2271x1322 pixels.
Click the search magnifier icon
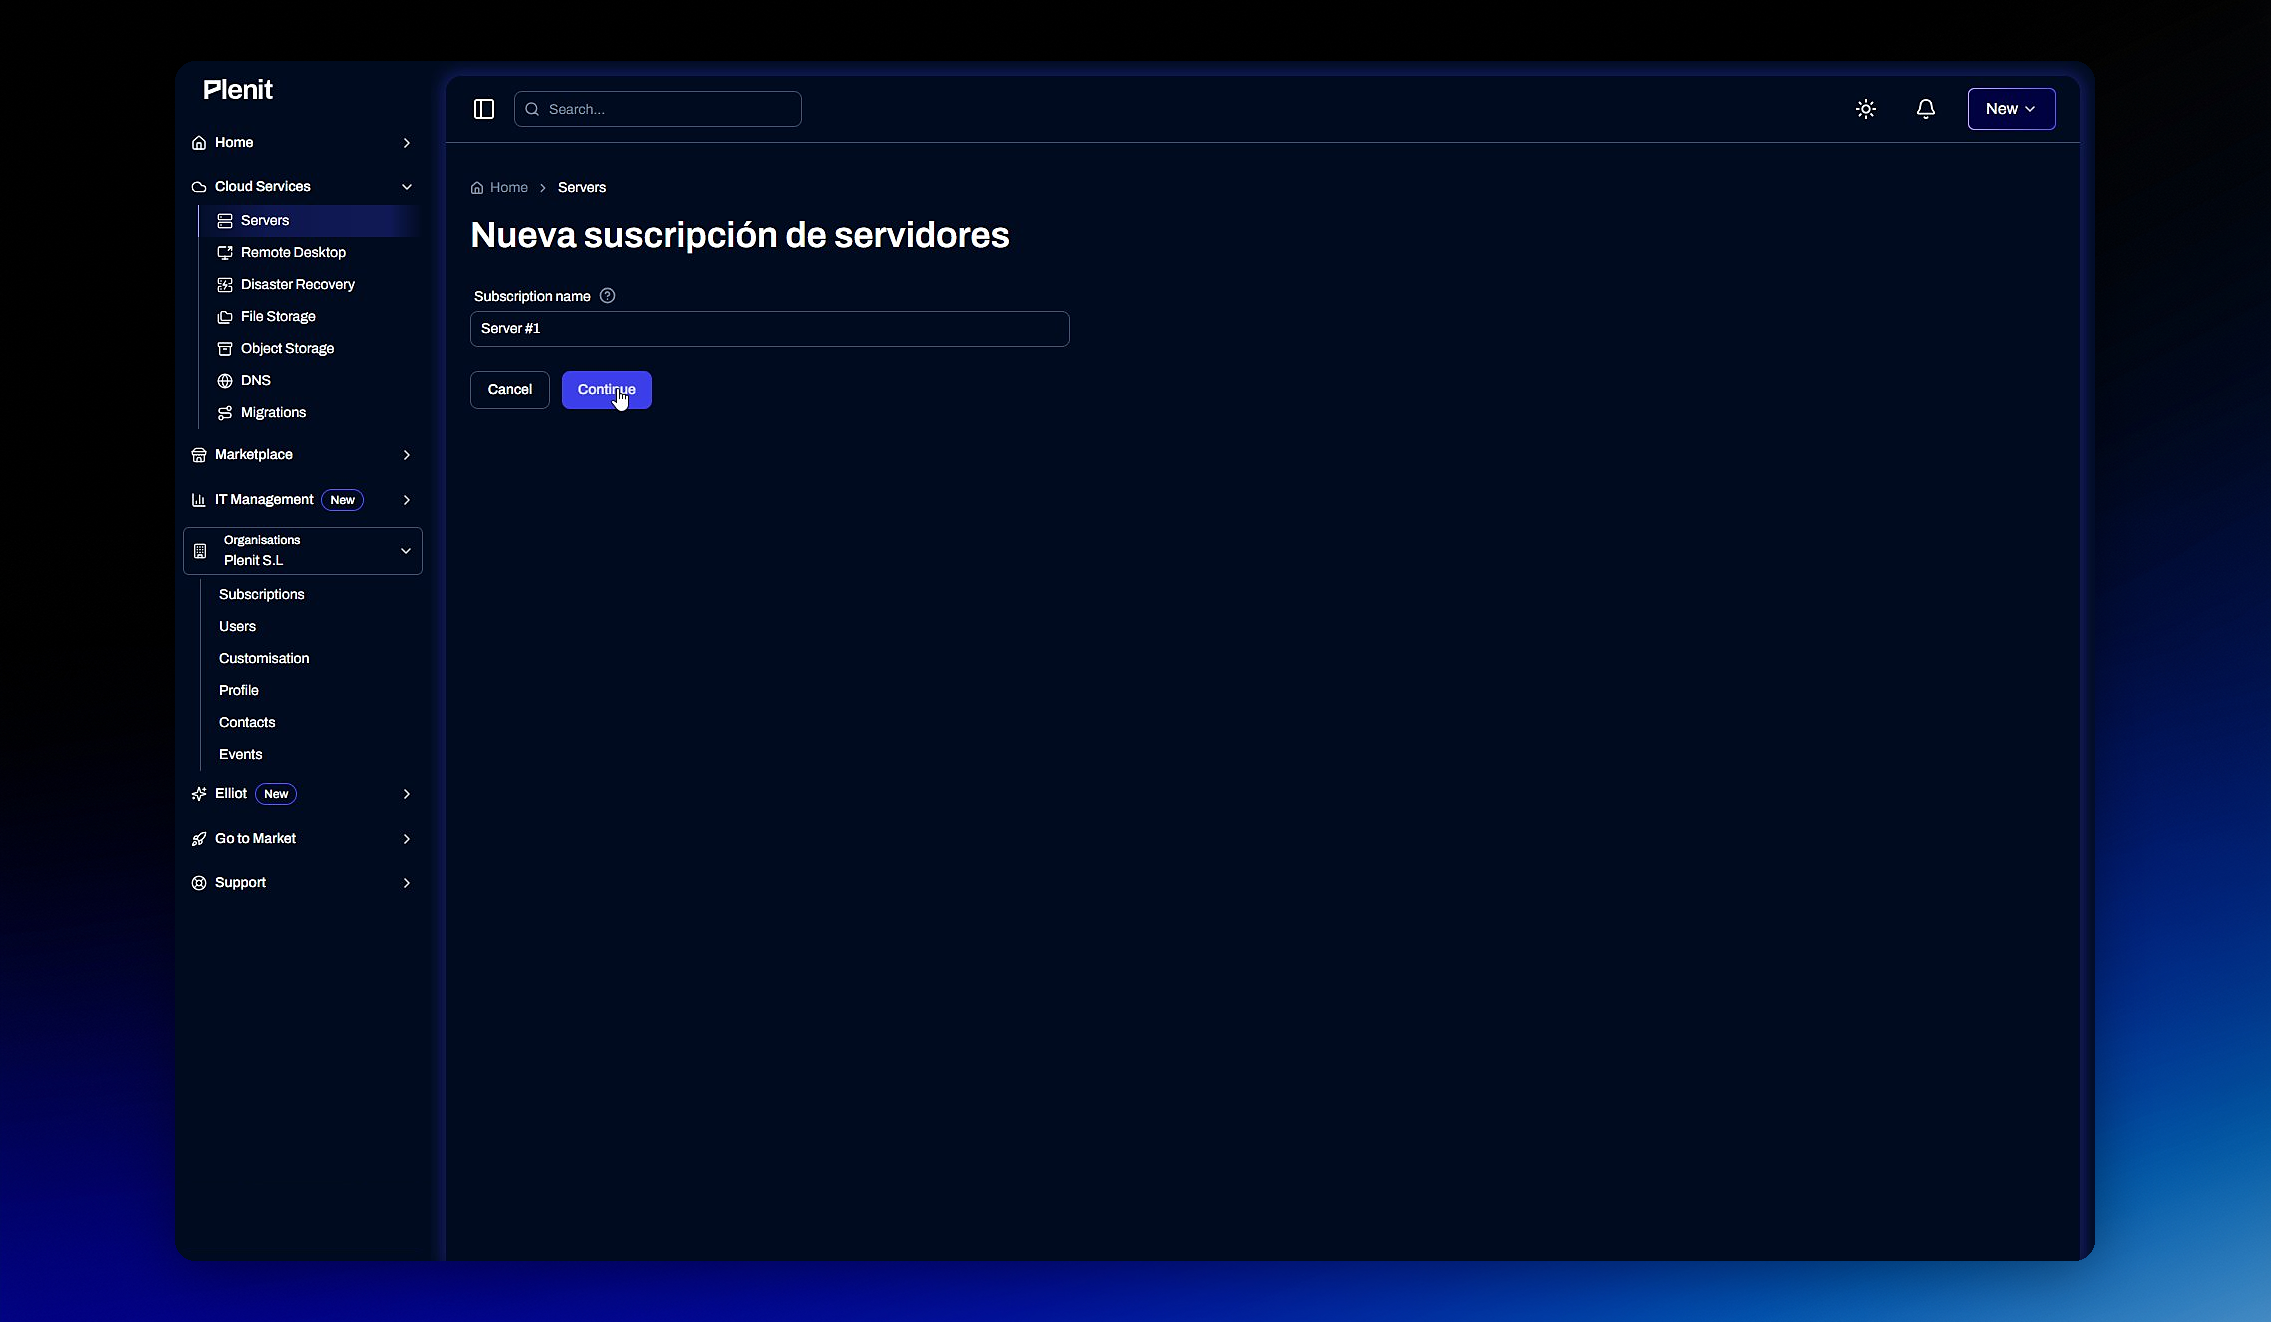[x=532, y=109]
